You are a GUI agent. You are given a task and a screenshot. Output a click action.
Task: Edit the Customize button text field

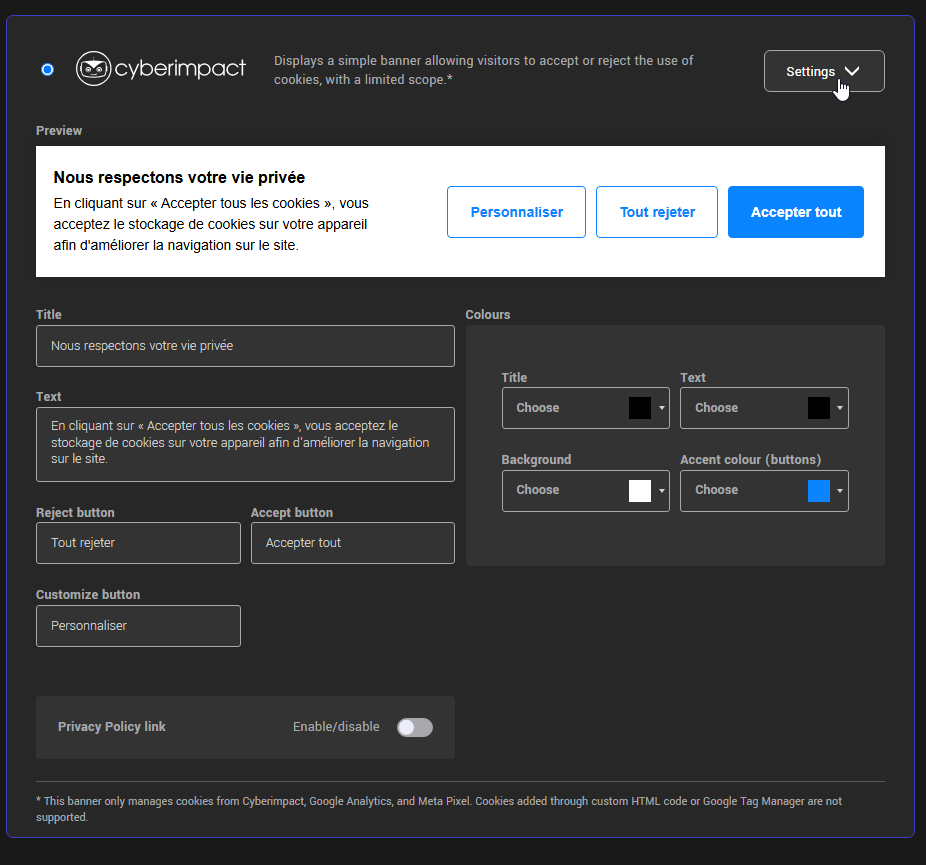[x=138, y=626]
